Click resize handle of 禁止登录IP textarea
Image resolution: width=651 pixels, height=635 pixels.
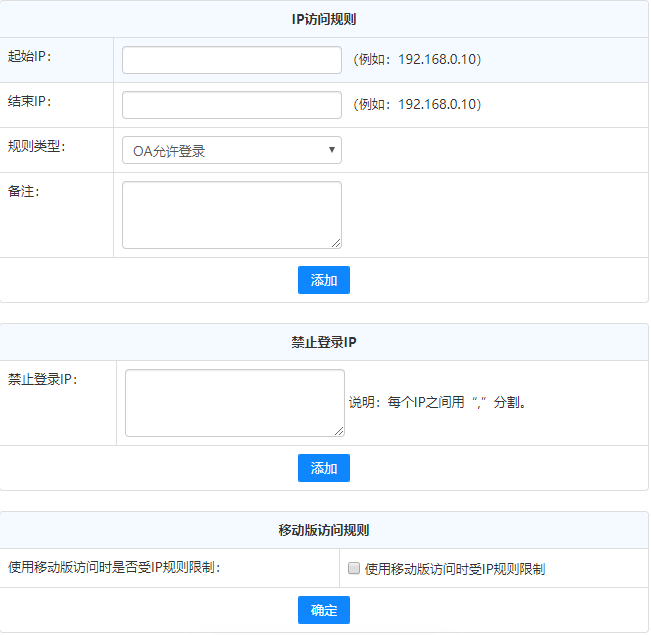click(x=339, y=431)
